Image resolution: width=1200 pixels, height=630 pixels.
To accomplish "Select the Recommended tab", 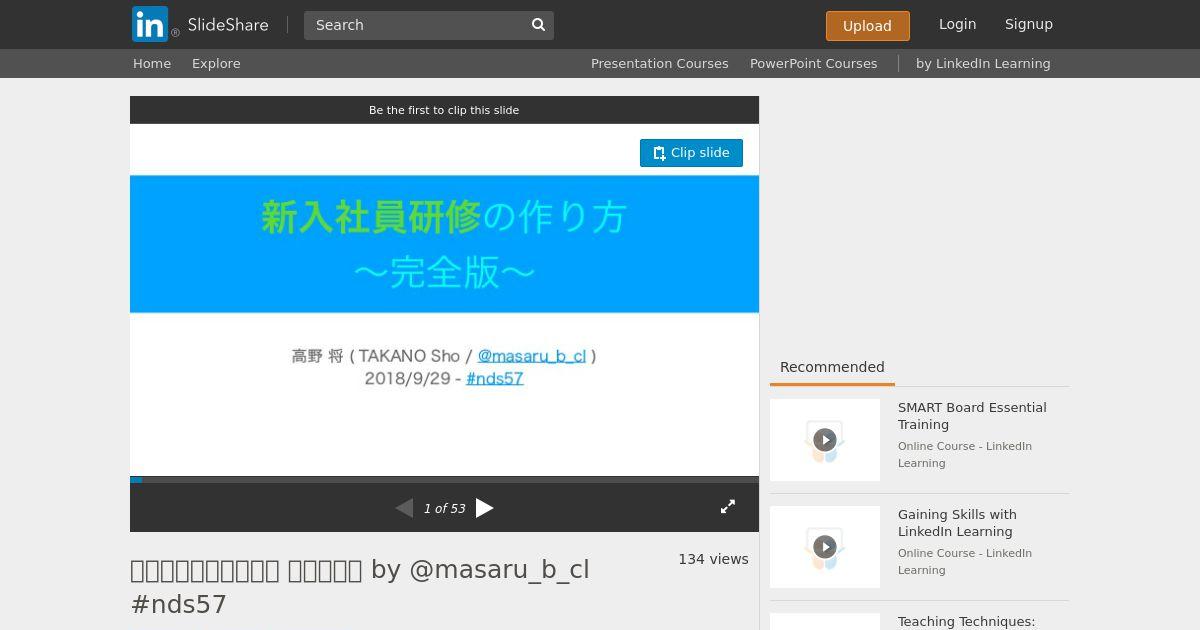I will 832,367.
